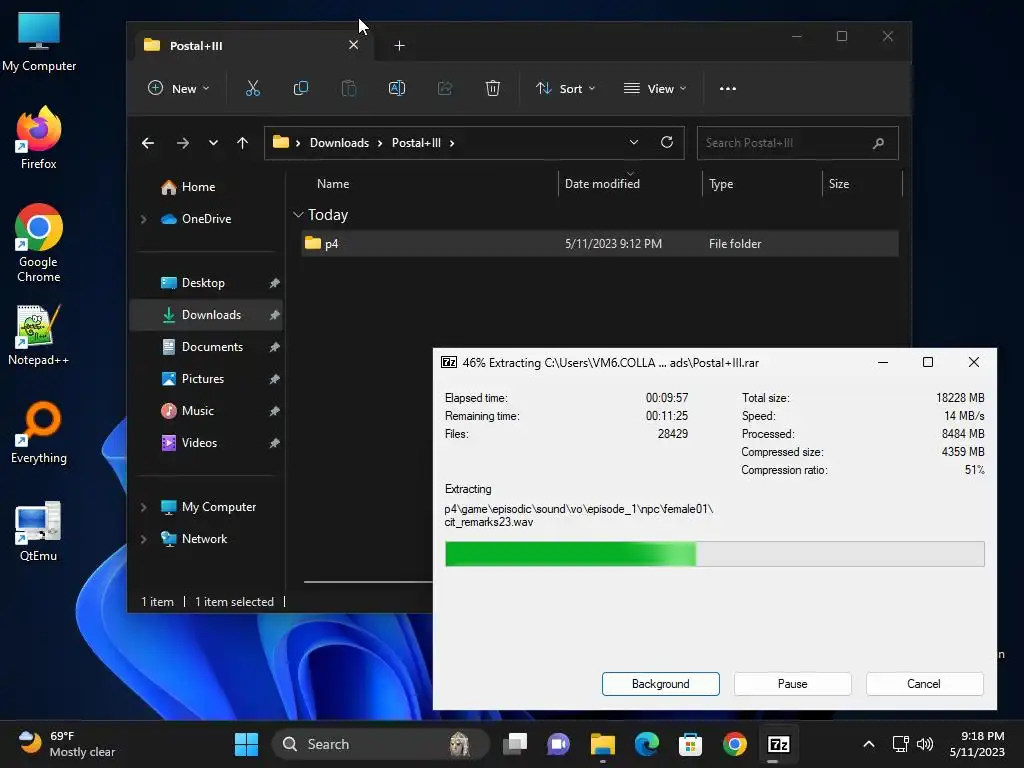Image resolution: width=1024 pixels, height=768 pixels.
Task: Open QtEmu desktop shortcut
Action: tap(39, 532)
